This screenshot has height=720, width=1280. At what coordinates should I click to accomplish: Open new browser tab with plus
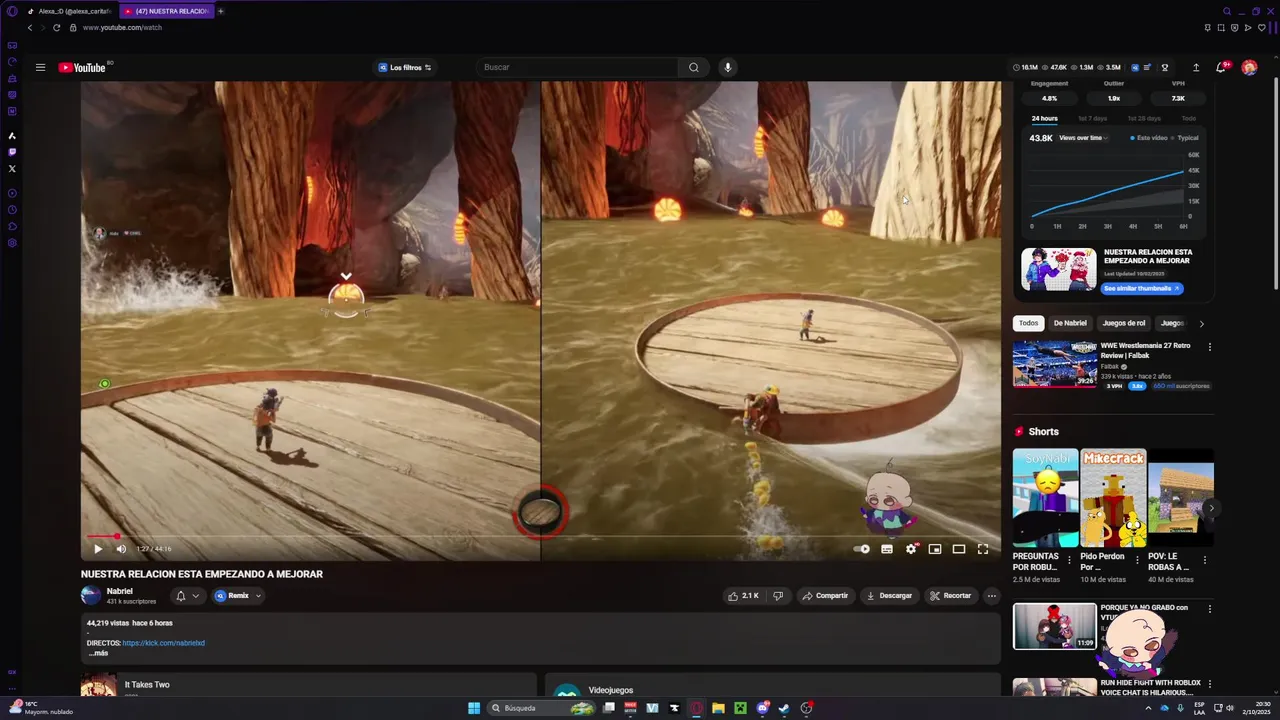point(220,11)
